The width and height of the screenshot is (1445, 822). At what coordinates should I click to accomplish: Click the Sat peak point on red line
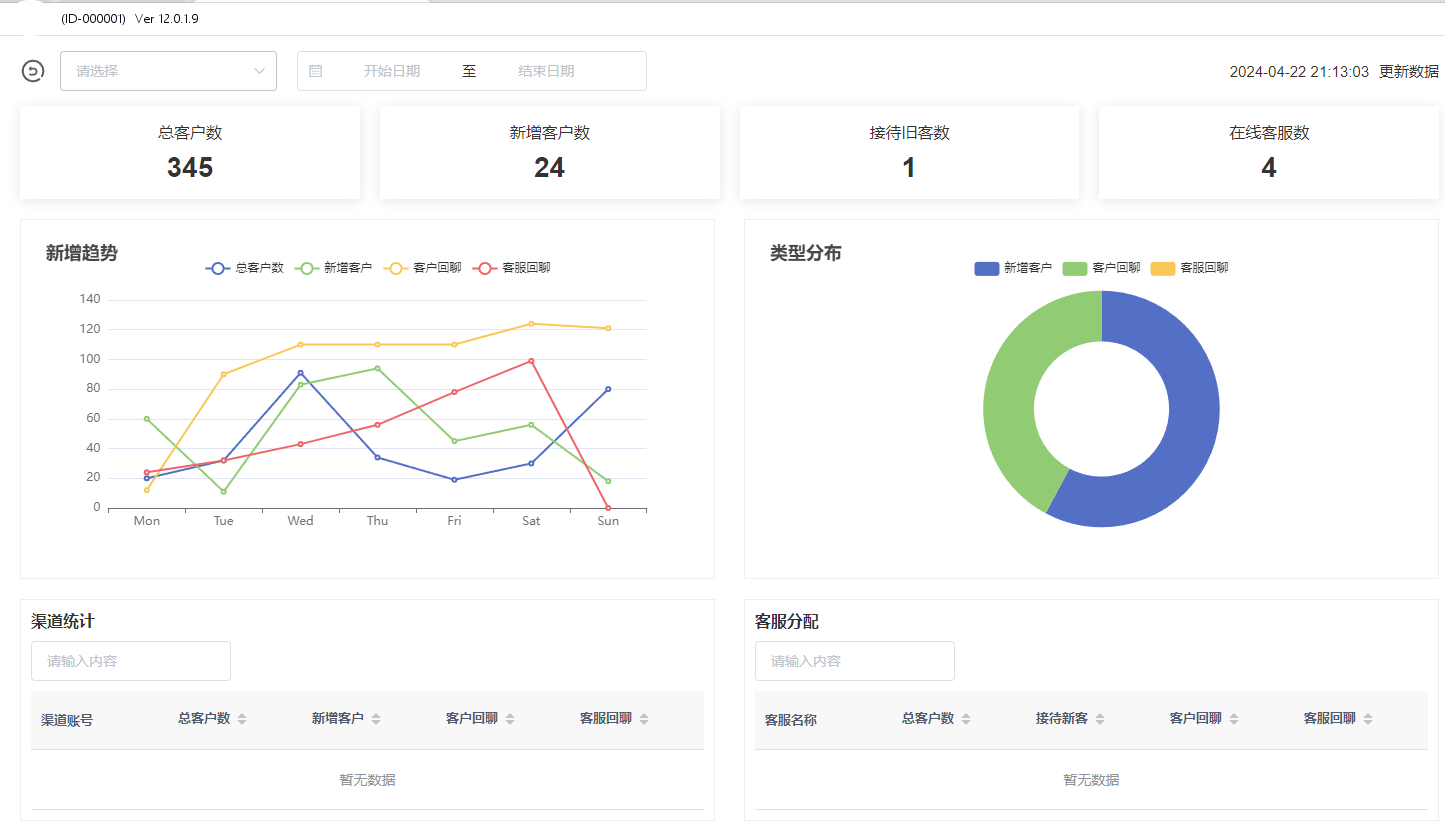pos(531,361)
